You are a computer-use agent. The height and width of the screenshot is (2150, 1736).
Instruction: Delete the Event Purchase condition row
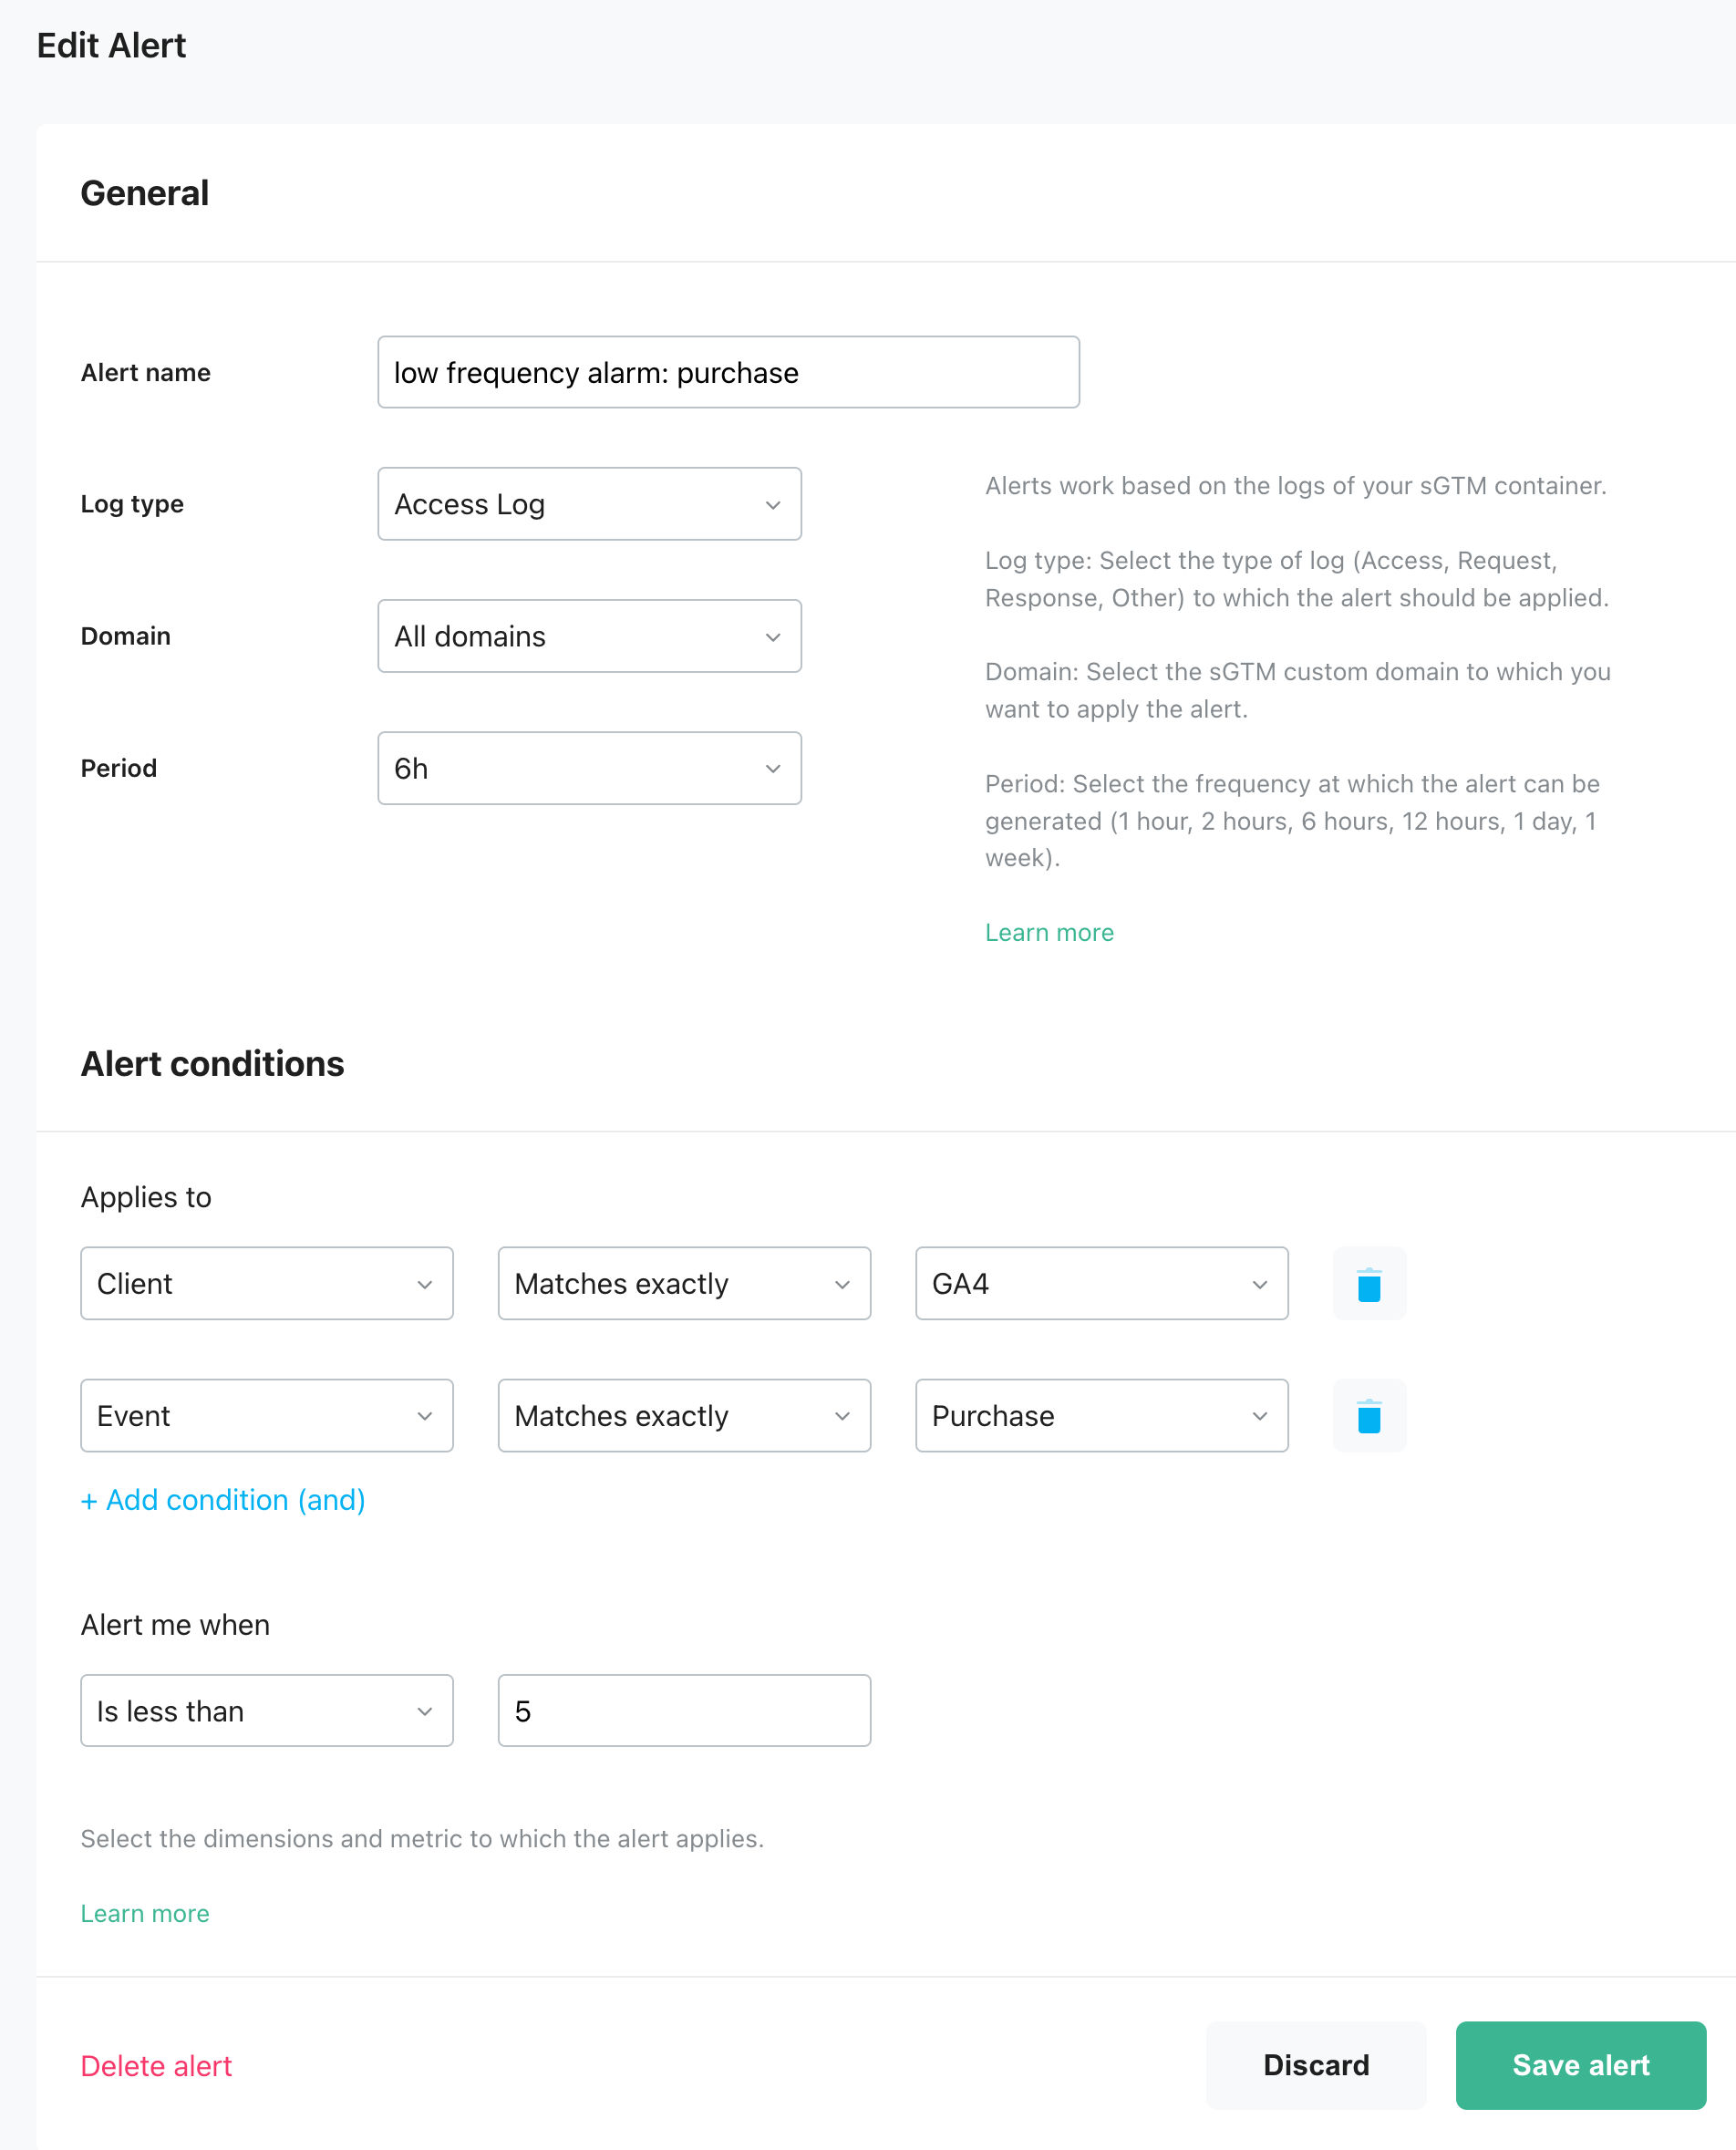1369,1415
